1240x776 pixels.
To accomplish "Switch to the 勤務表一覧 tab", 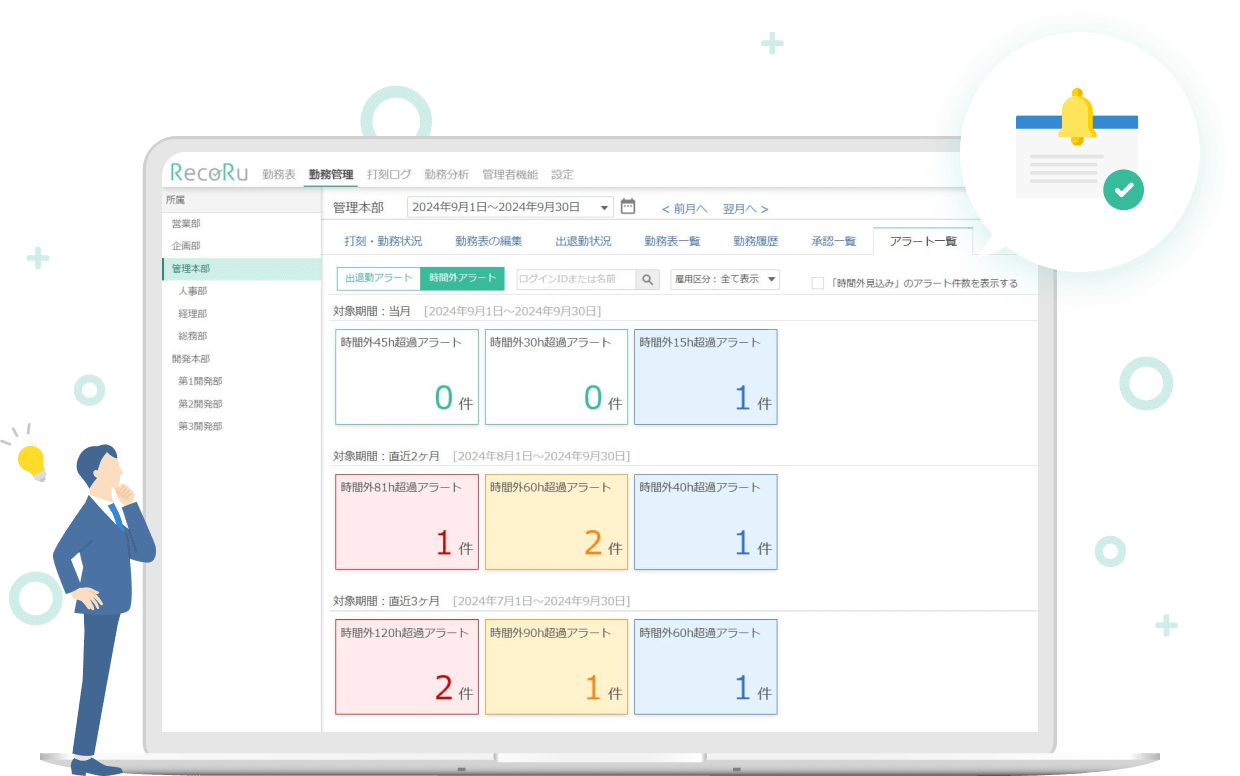I will coord(672,241).
